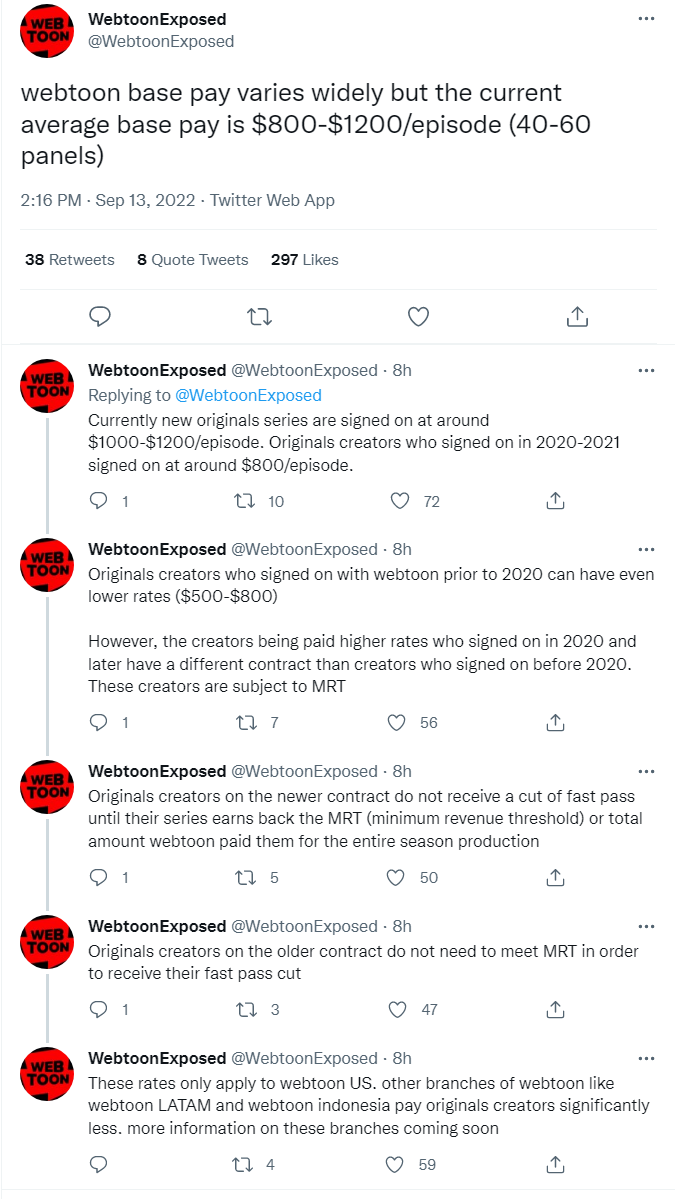
Task: Share the webtoon LATAM reply tweet
Action: [558, 1164]
